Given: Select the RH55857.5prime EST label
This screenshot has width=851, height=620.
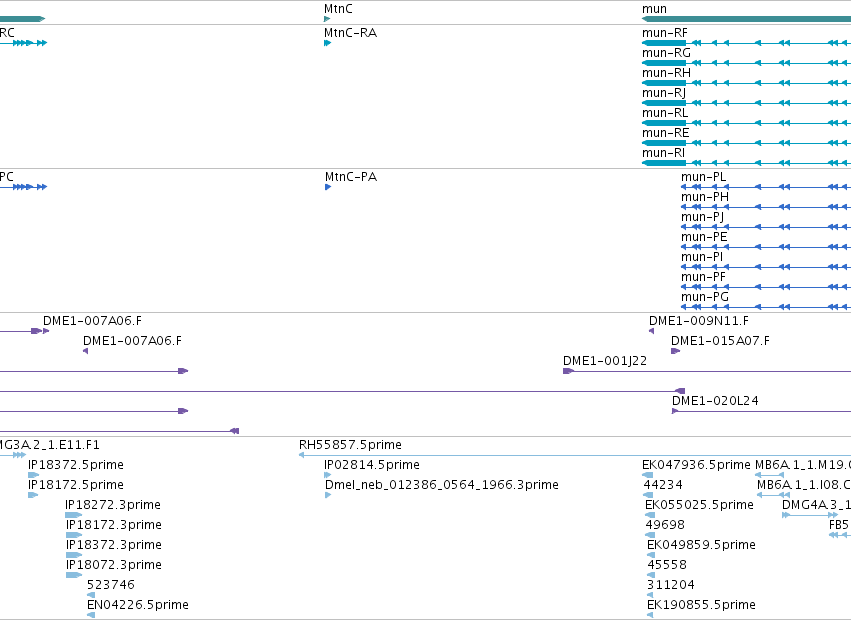Looking at the screenshot, I should [350, 446].
